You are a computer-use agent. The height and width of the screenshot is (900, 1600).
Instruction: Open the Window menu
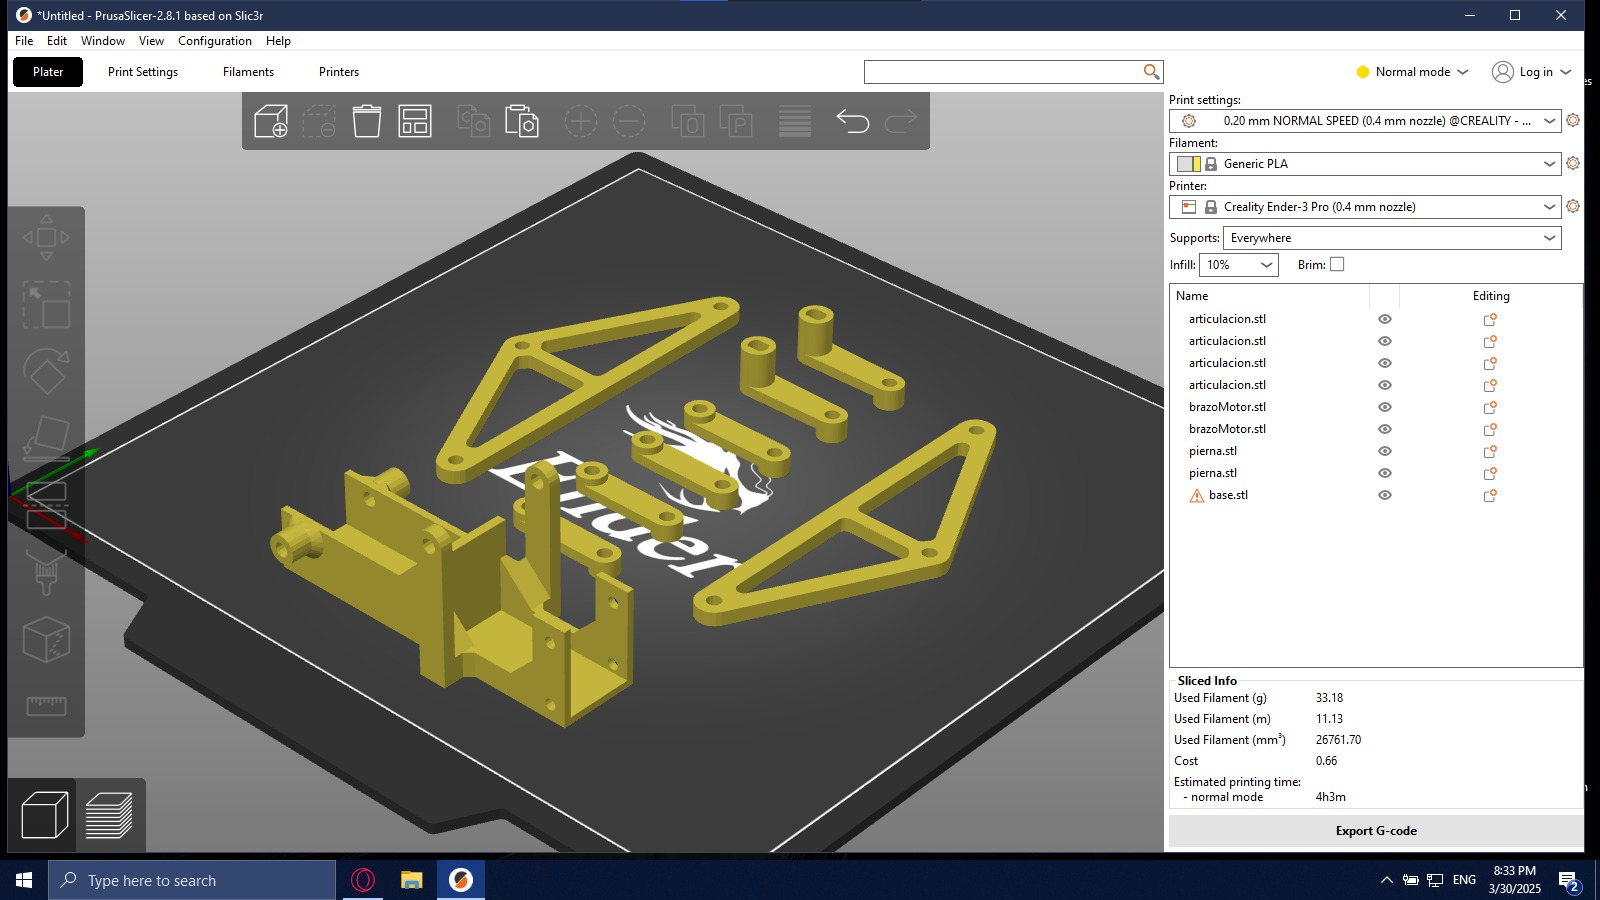(103, 41)
